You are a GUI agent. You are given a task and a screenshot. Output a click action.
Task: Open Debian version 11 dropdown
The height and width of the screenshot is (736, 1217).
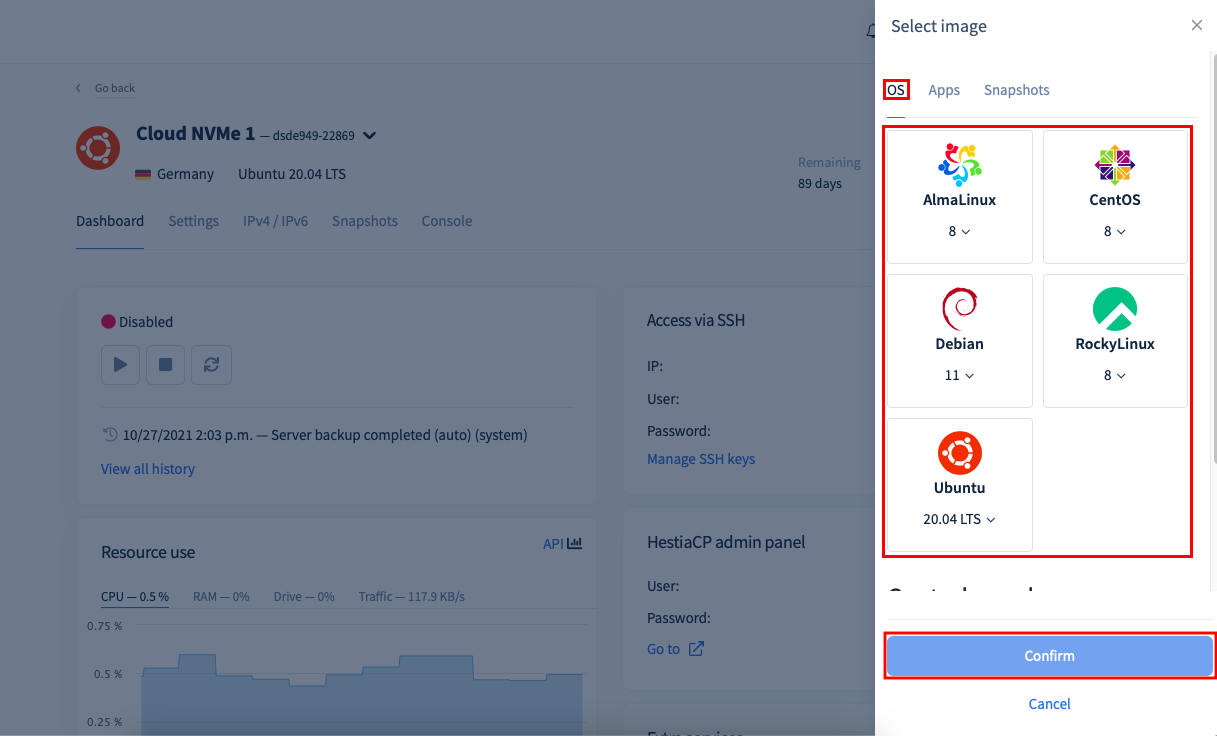tap(960, 375)
